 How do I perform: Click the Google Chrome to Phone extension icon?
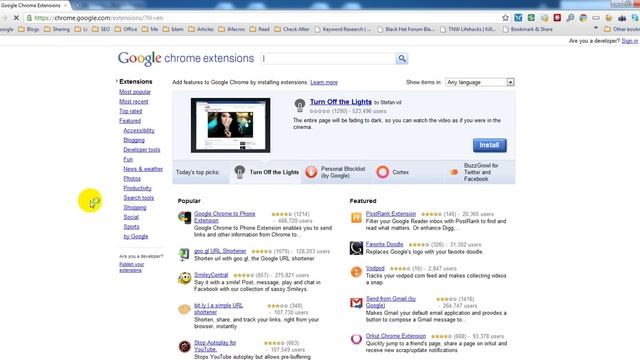click(x=184, y=217)
